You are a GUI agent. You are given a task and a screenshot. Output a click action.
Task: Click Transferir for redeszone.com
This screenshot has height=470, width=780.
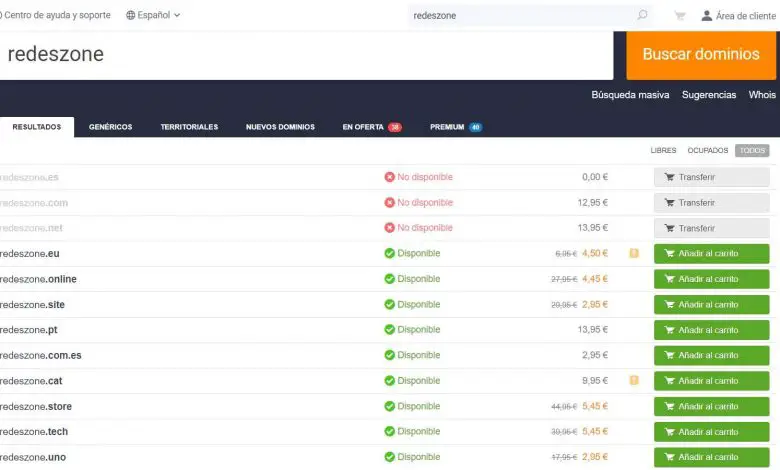(x=711, y=202)
